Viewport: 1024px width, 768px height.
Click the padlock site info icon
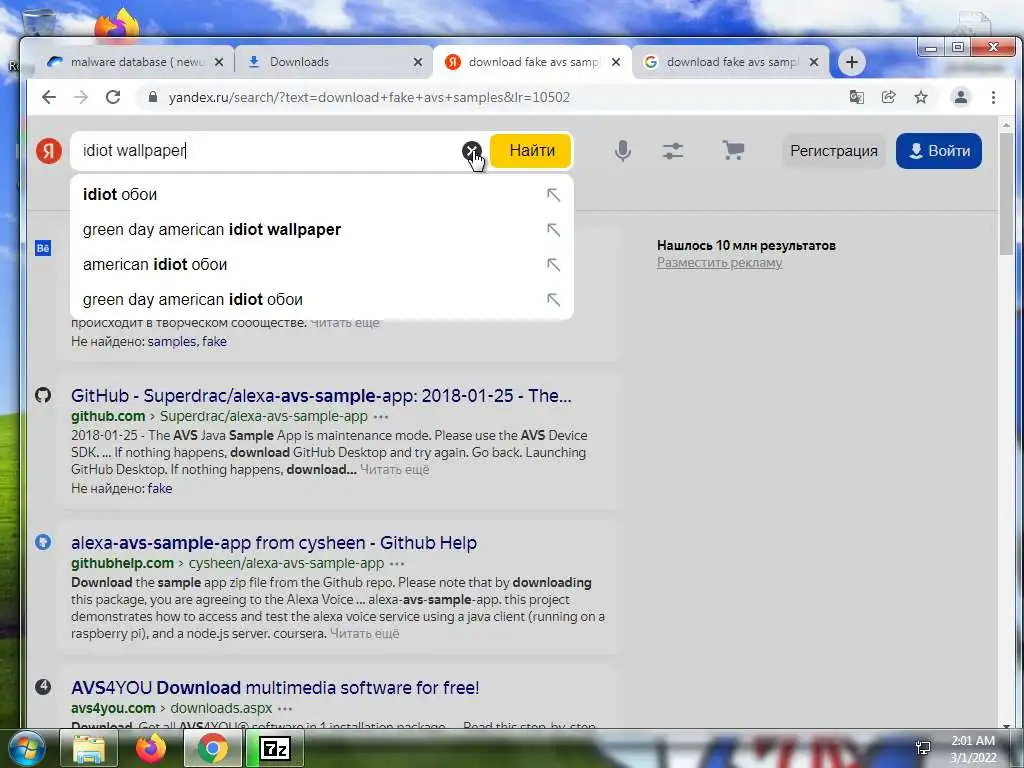(x=153, y=97)
